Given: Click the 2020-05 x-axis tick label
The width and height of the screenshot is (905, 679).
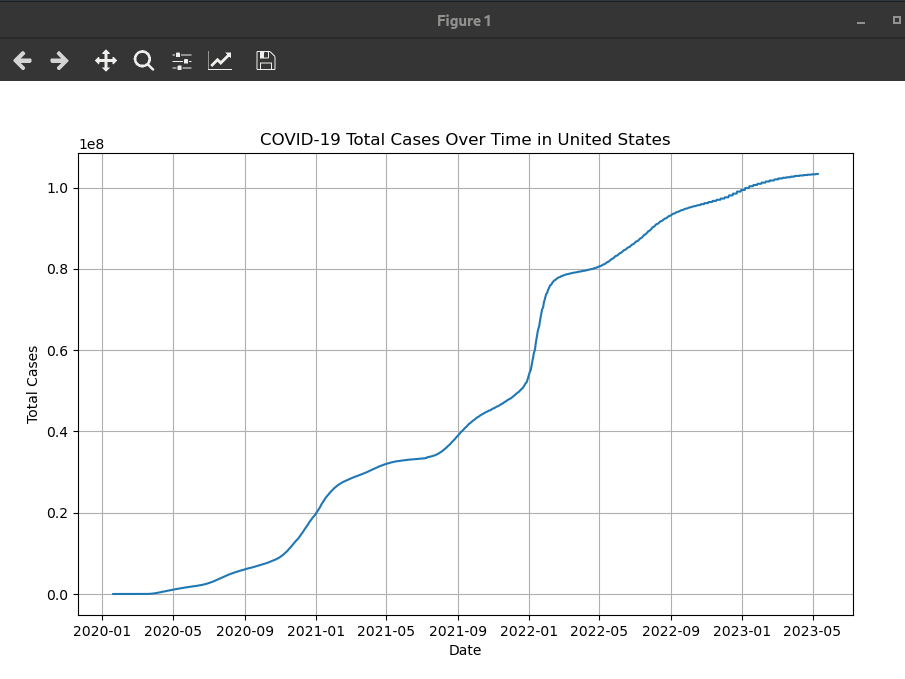Looking at the screenshot, I should pyautogui.click(x=173, y=631).
